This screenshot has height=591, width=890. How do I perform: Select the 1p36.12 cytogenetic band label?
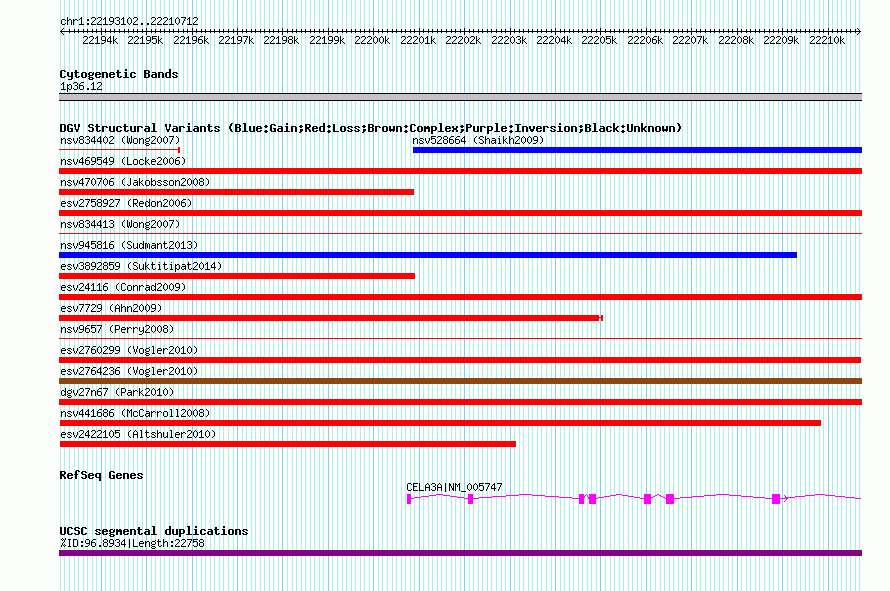[81, 86]
